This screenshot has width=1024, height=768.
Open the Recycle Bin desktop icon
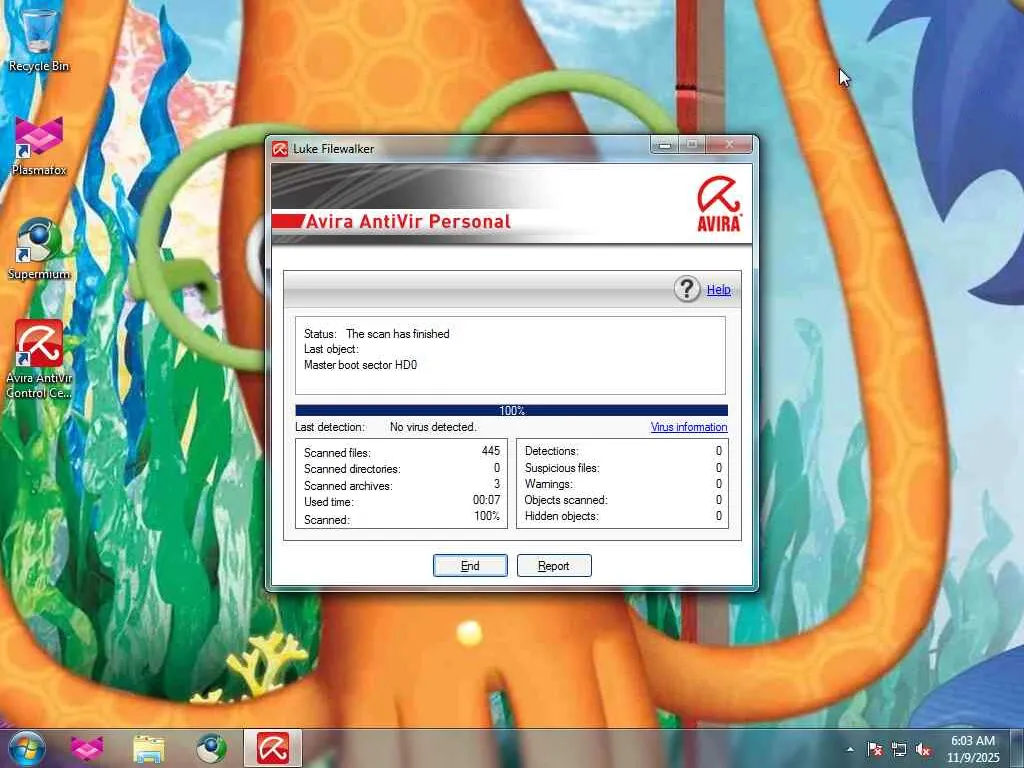point(39,38)
